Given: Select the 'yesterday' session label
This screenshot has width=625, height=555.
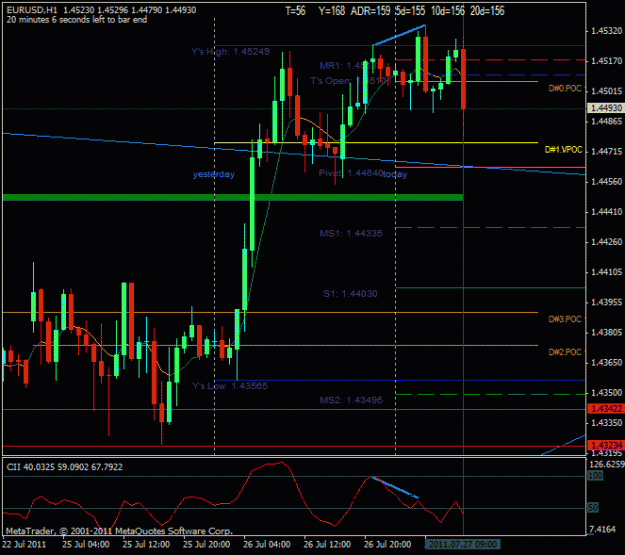Looking at the screenshot, I should 214,174.
